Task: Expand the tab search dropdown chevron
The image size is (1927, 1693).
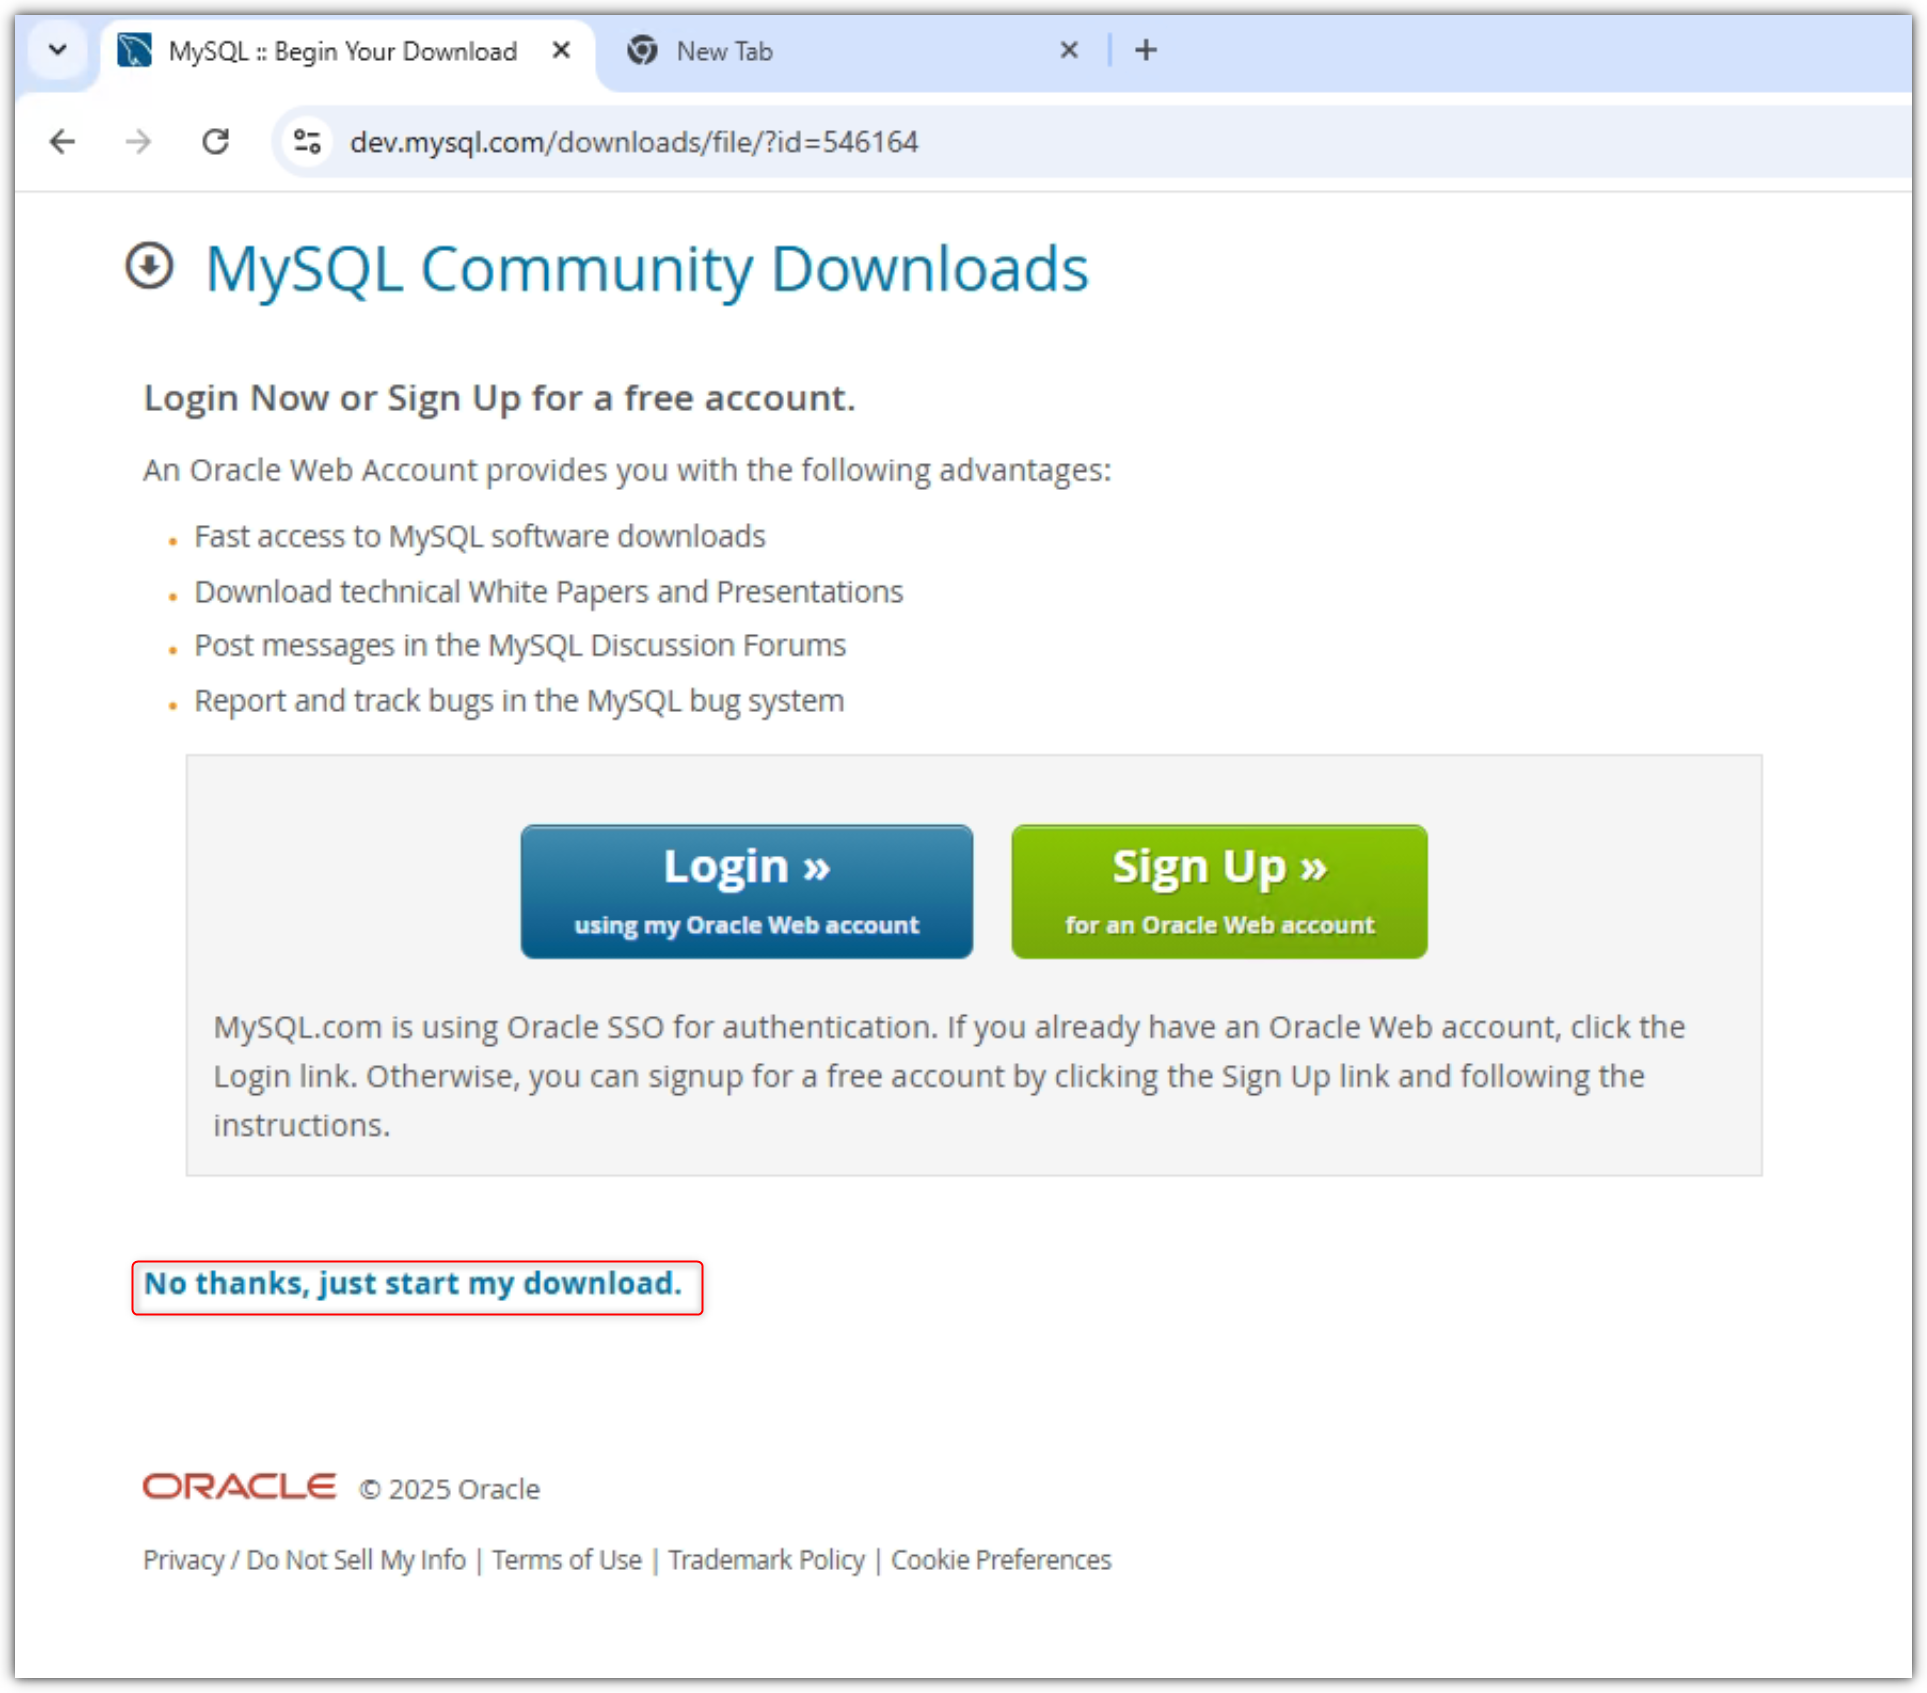Action: tap(58, 49)
